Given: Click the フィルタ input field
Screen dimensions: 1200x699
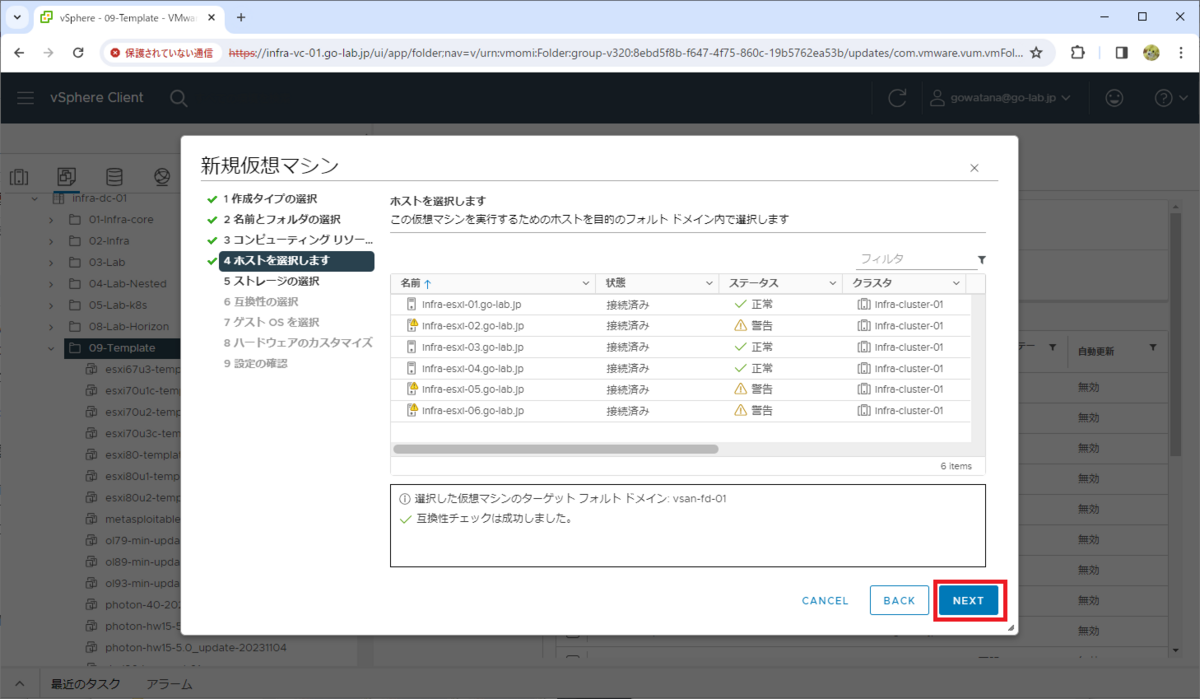Looking at the screenshot, I should 916,259.
